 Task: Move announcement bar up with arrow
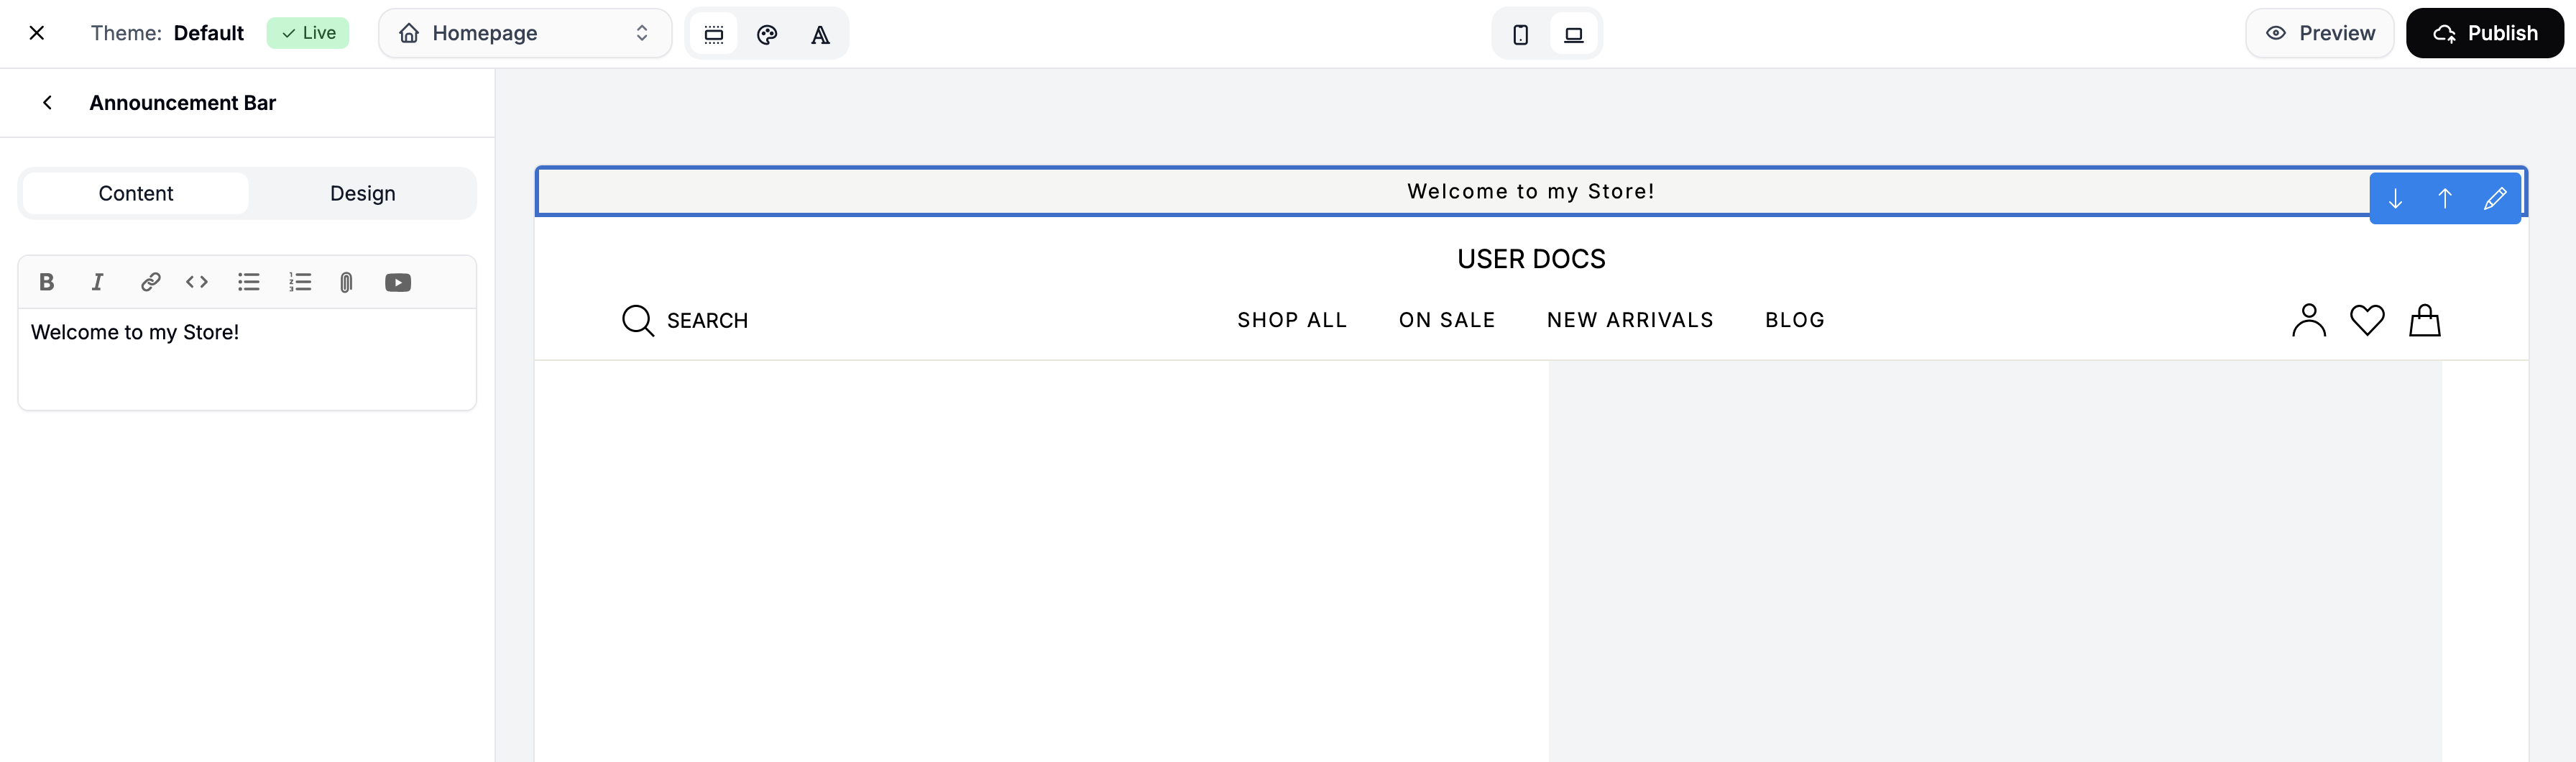2445,198
